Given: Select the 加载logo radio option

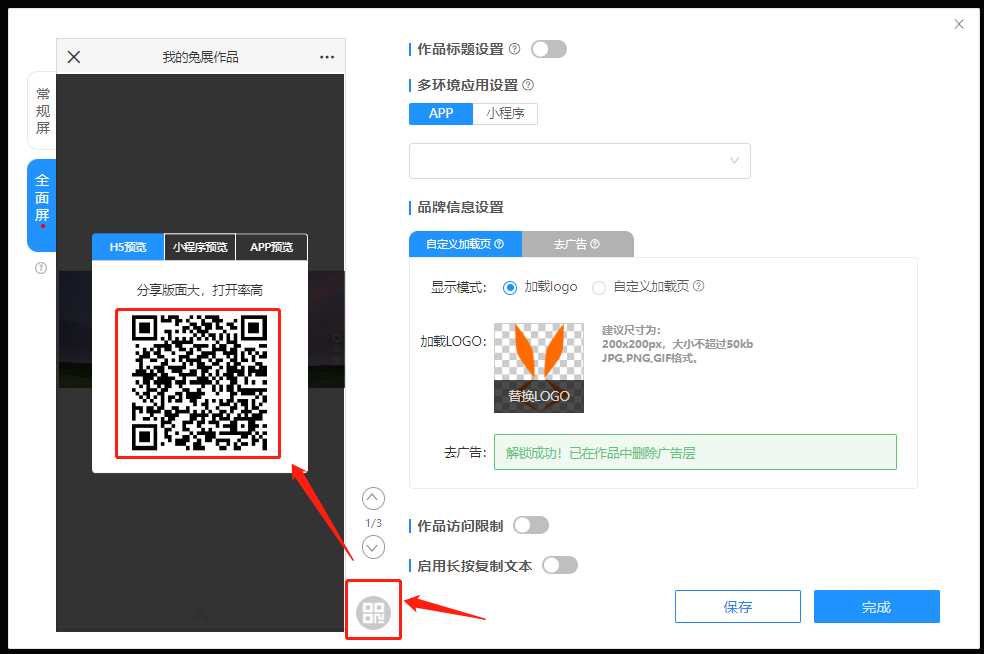Looking at the screenshot, I should 510,287.
